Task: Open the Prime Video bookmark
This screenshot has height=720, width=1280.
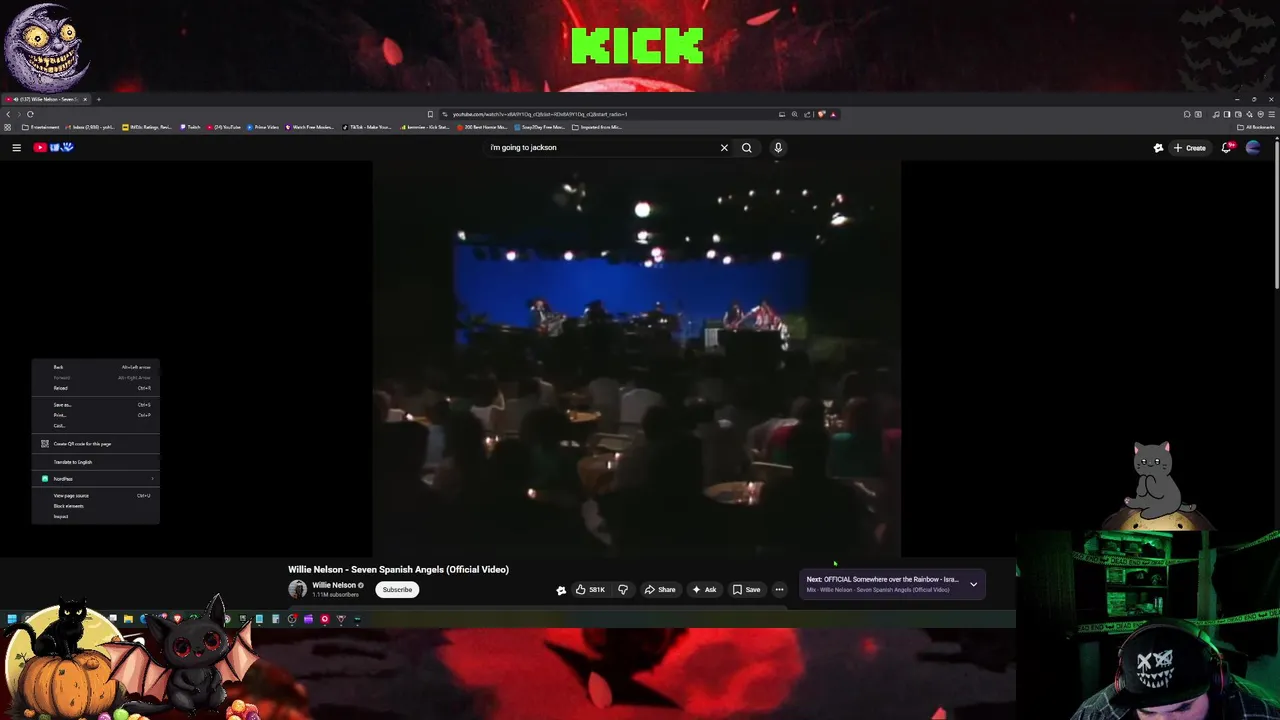Action: point(263,127)
